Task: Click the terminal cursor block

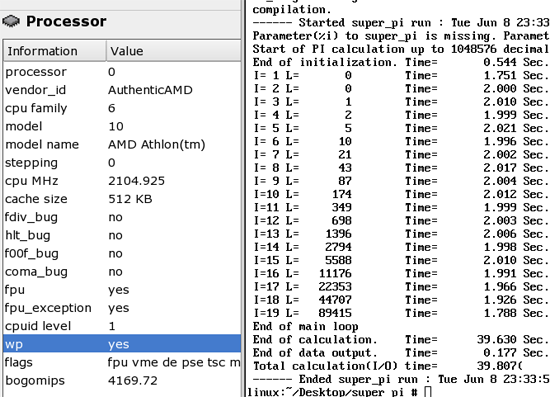Action: tap(428, 392)
